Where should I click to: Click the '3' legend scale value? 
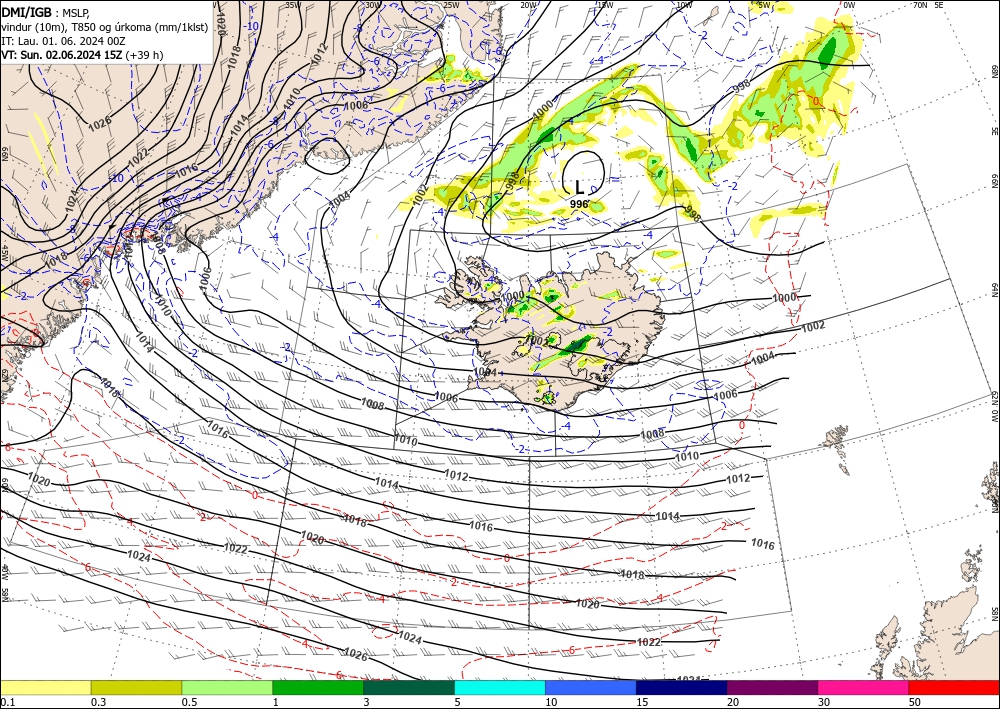click(367, 702)
